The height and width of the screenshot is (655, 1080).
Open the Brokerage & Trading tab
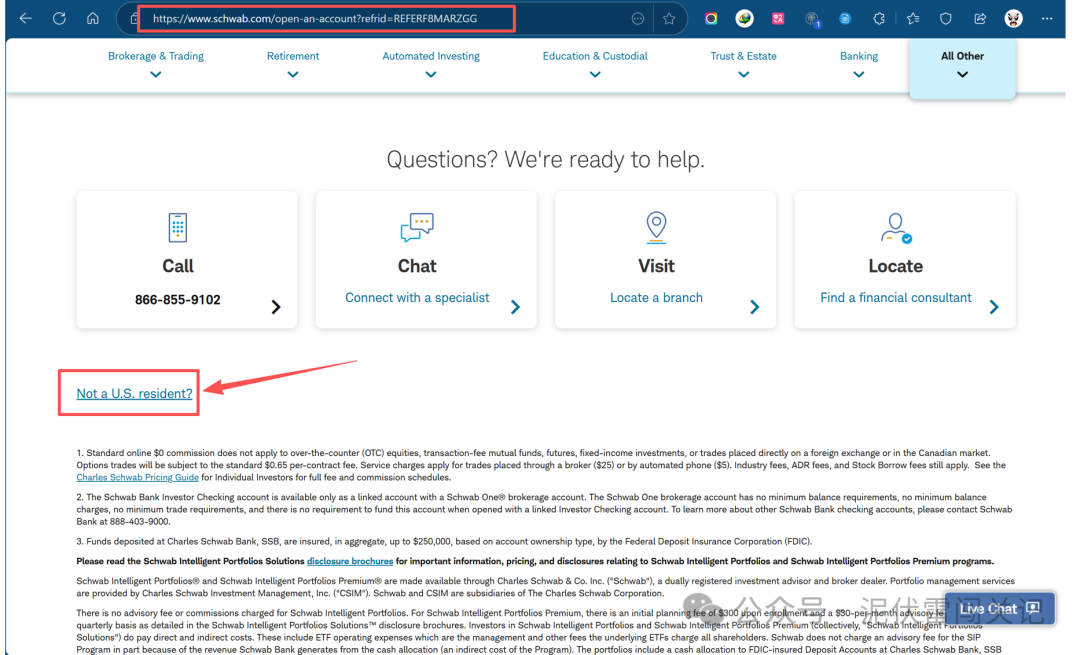pos(156,56)
